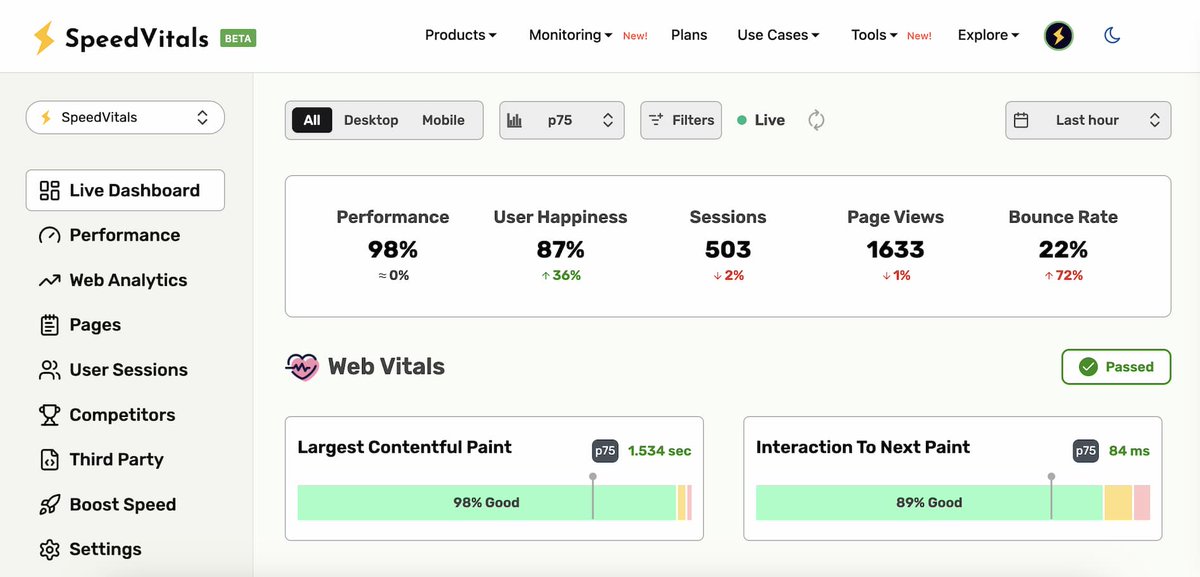Click the green Passed badge
Screen dimensions: 1200x577
tap(1116, 366)
